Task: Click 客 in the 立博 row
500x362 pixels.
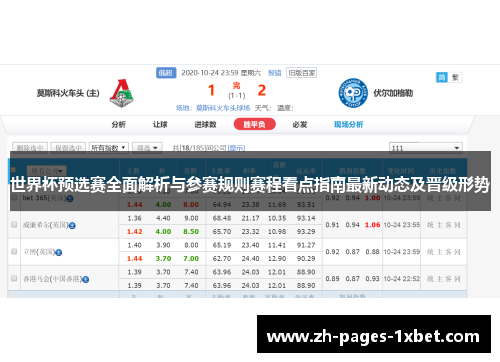Action: pos(448,252)
